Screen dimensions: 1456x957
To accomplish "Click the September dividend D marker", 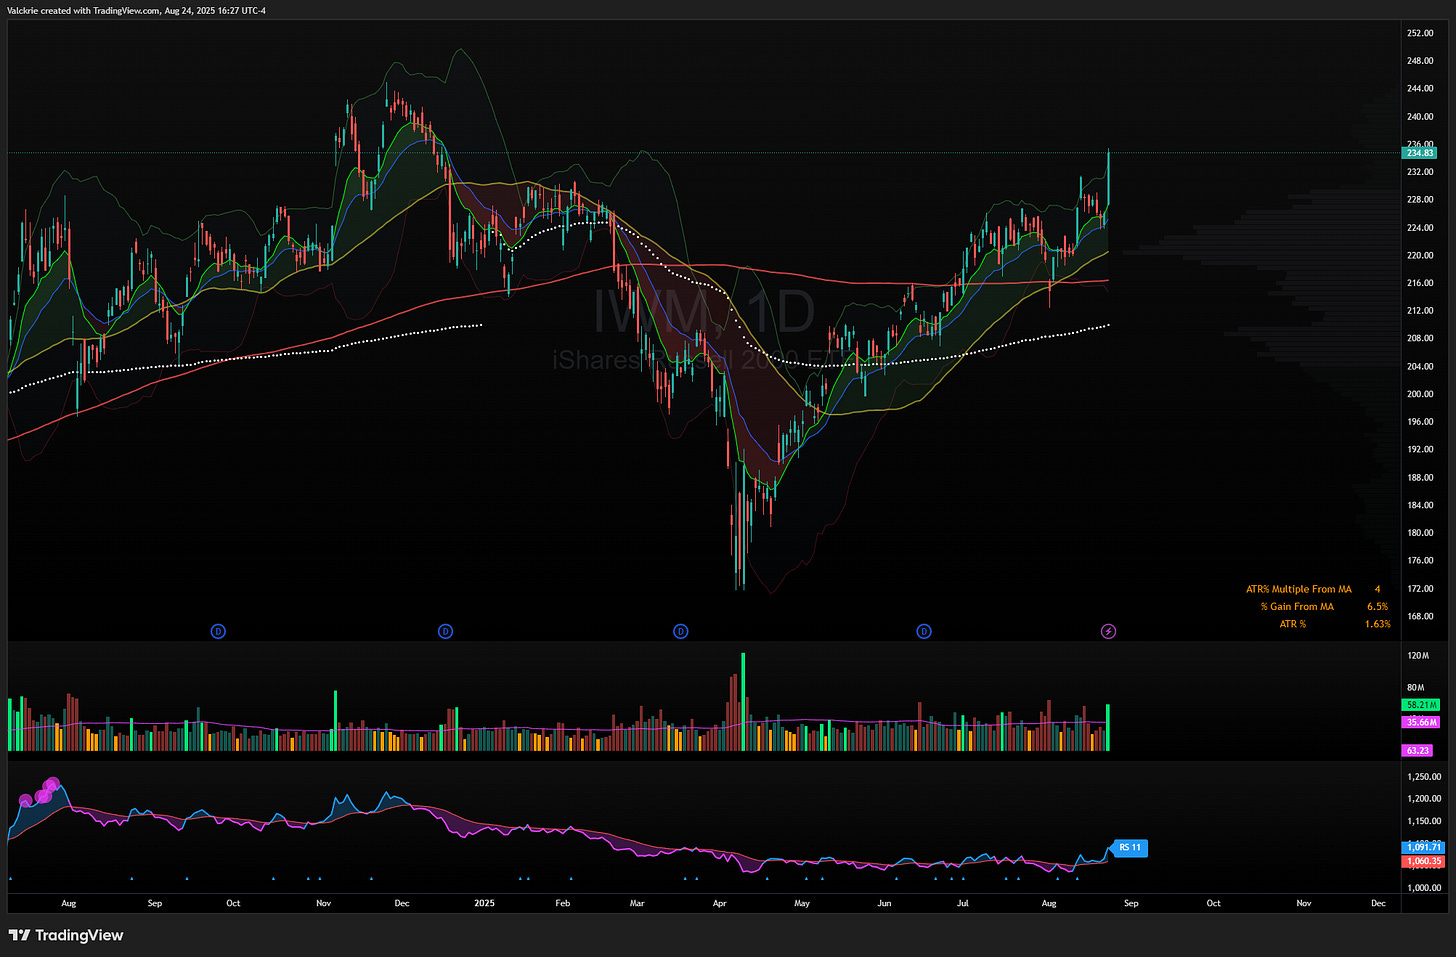I will 218,631.
